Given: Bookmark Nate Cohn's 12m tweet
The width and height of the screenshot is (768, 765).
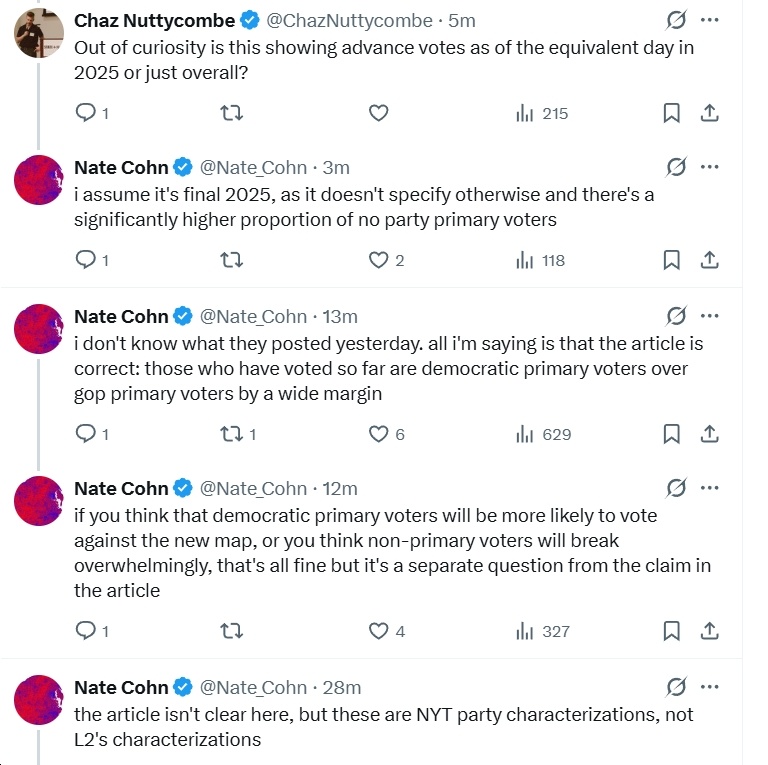Looking at the screenshot, I should click(672, 631).
